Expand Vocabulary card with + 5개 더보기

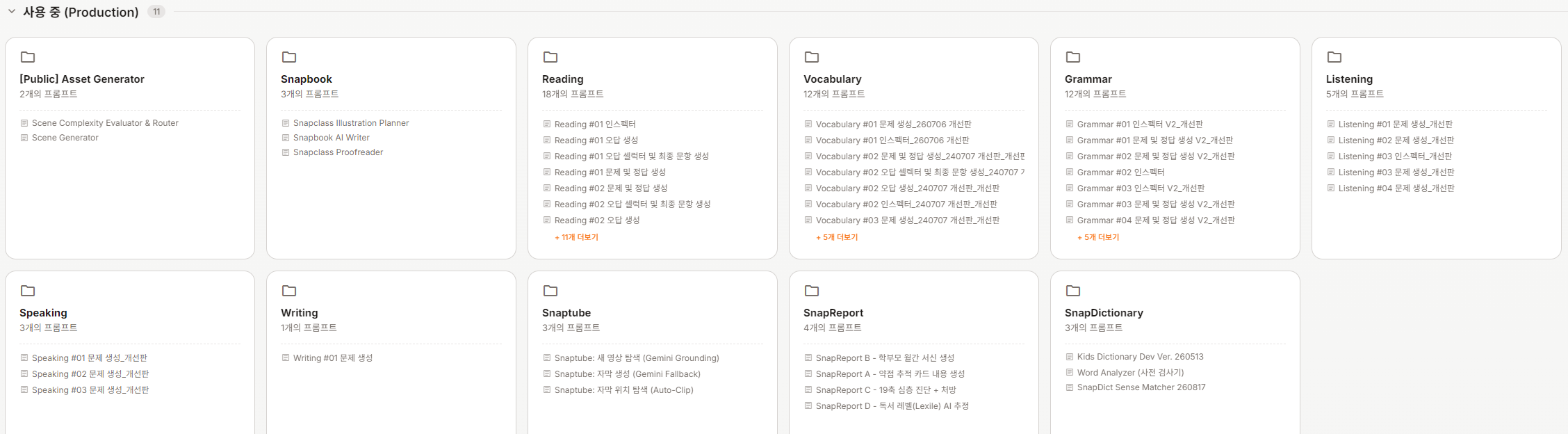(837, 237)
